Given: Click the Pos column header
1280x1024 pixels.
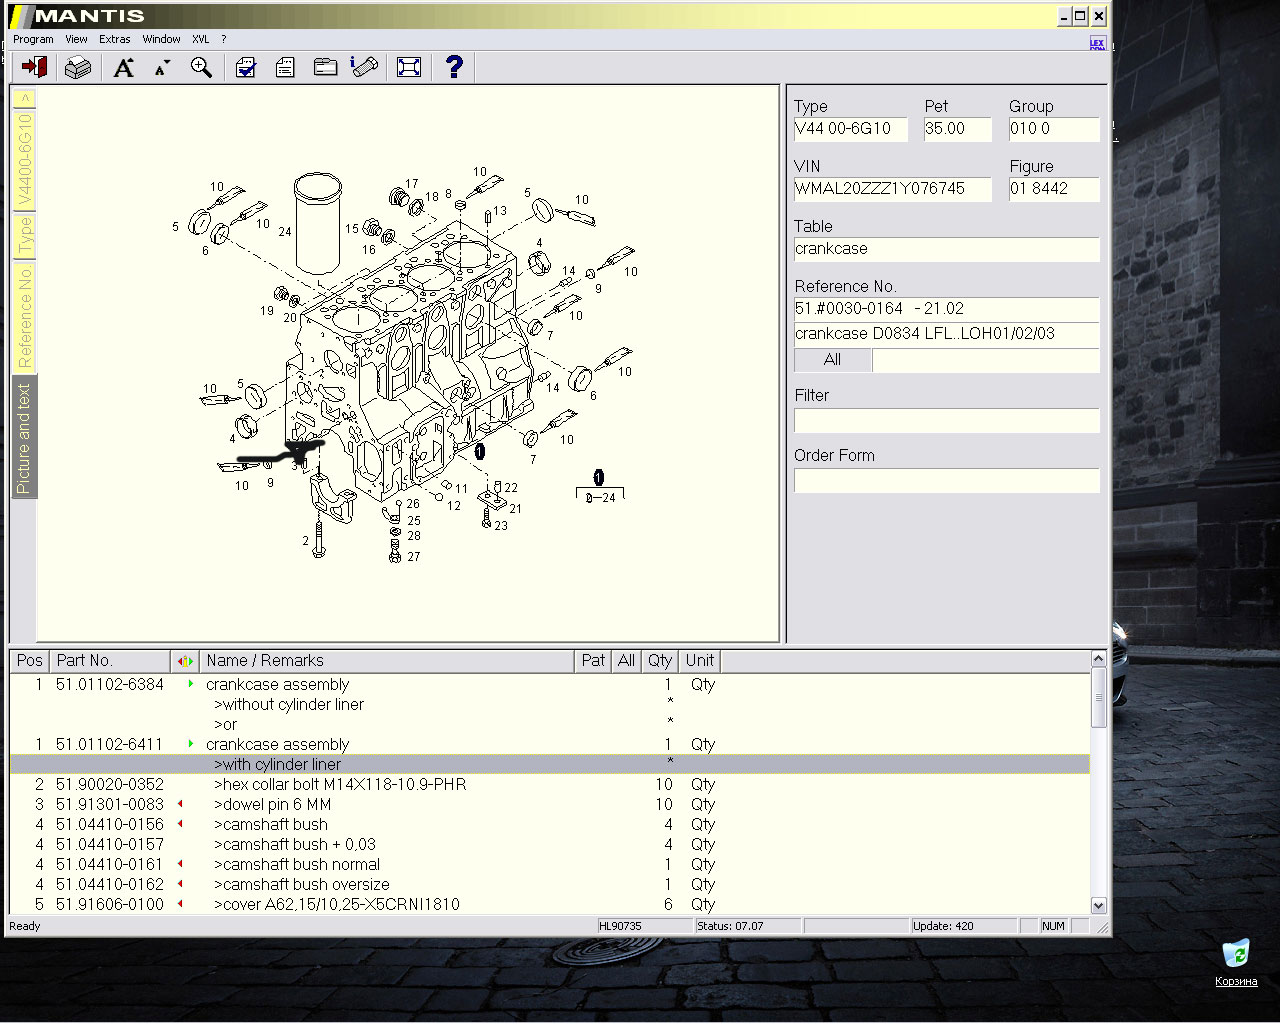Looking at the screenshot, I should 29,661.
